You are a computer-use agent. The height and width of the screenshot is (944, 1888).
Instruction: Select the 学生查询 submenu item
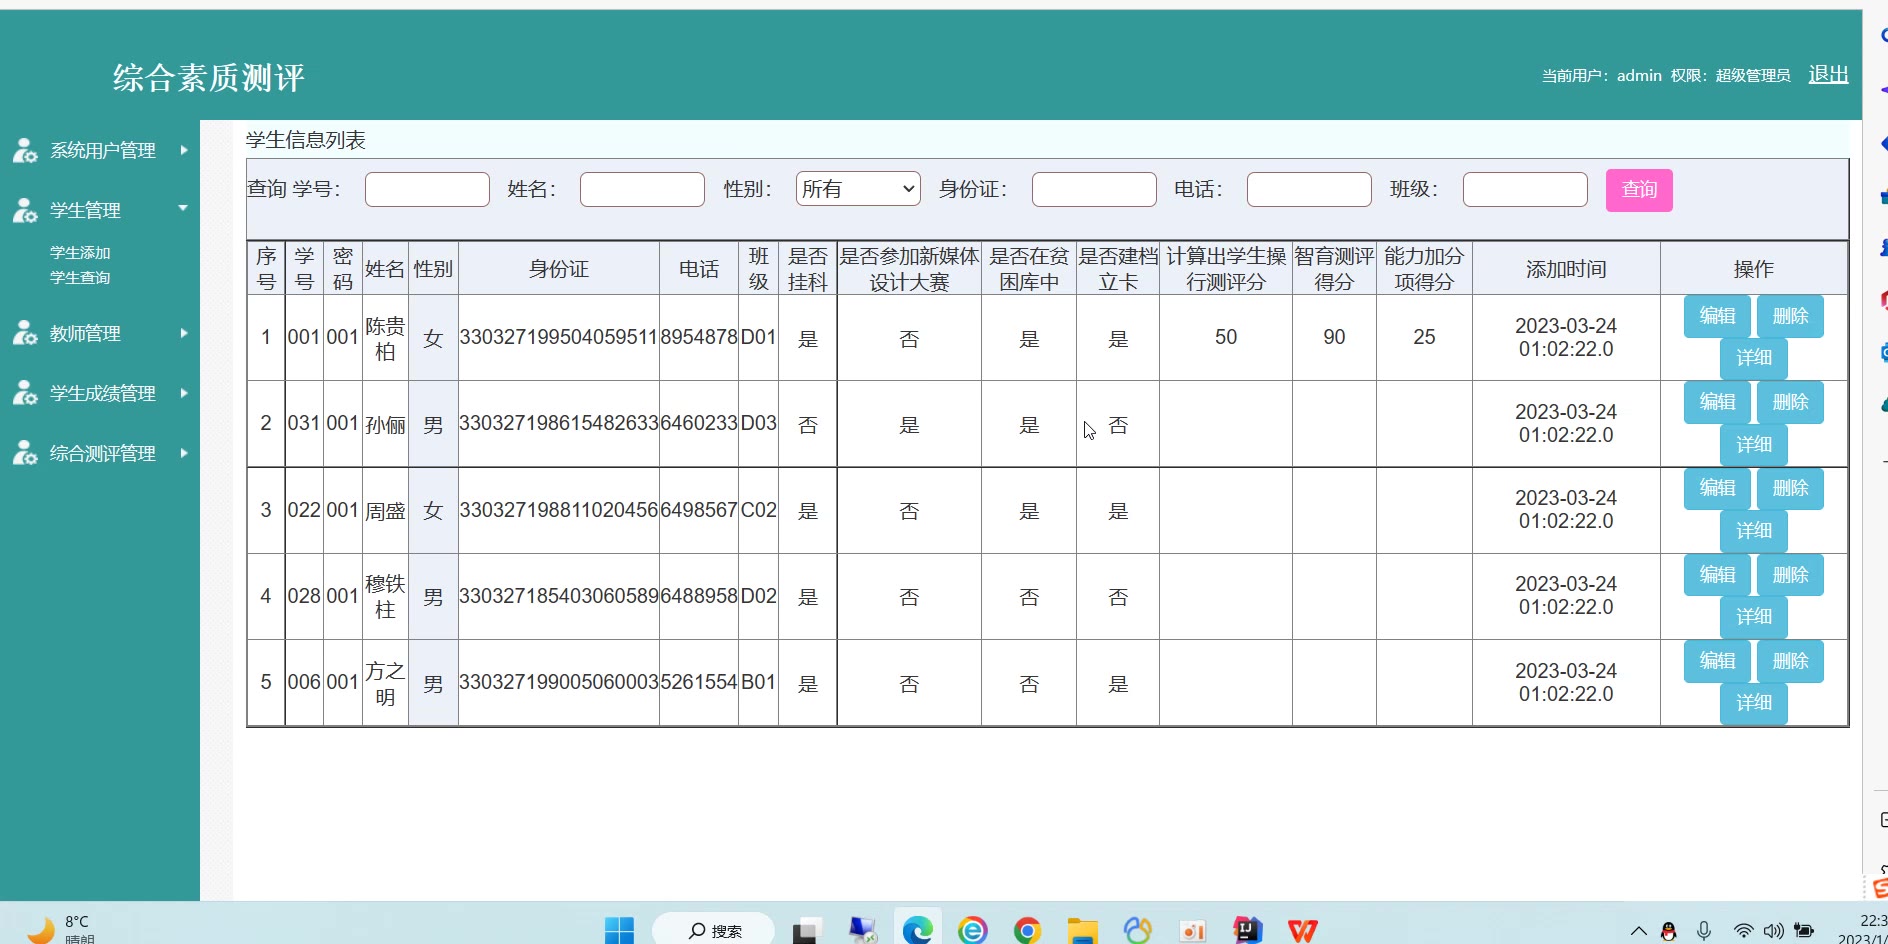80,278
